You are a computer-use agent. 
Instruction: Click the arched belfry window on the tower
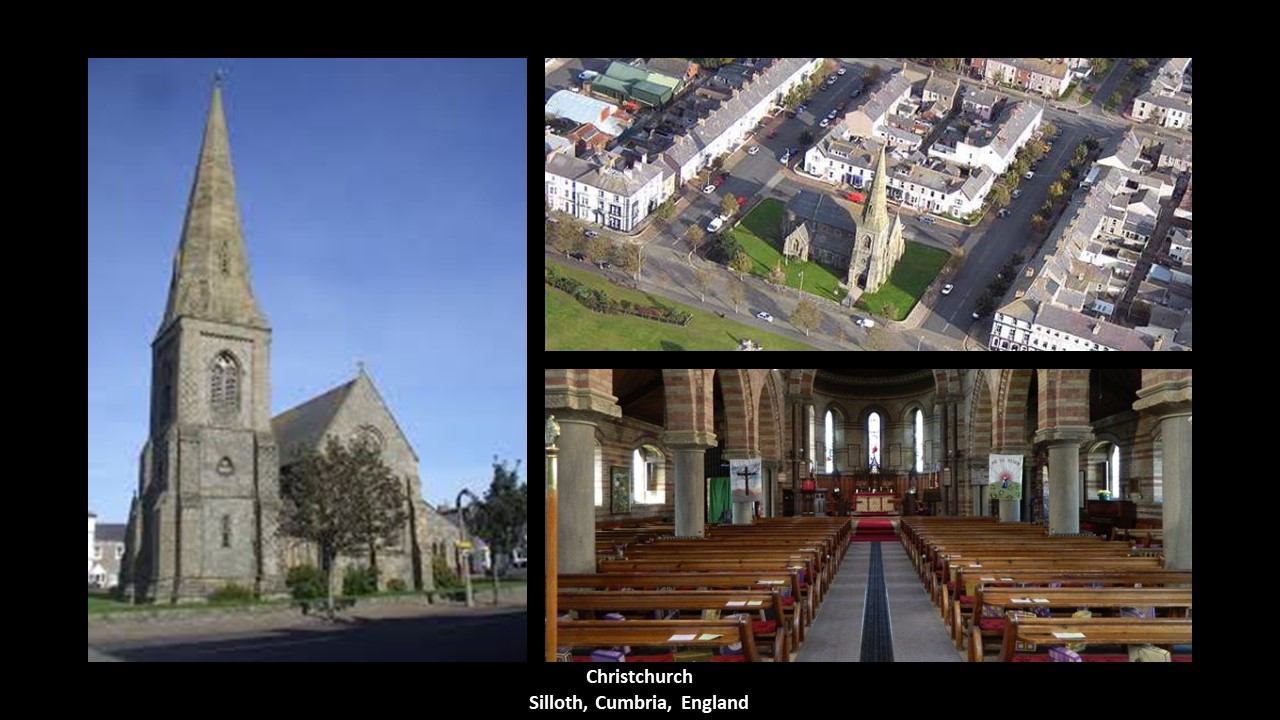pyautogui.click(x=224, y=380)
